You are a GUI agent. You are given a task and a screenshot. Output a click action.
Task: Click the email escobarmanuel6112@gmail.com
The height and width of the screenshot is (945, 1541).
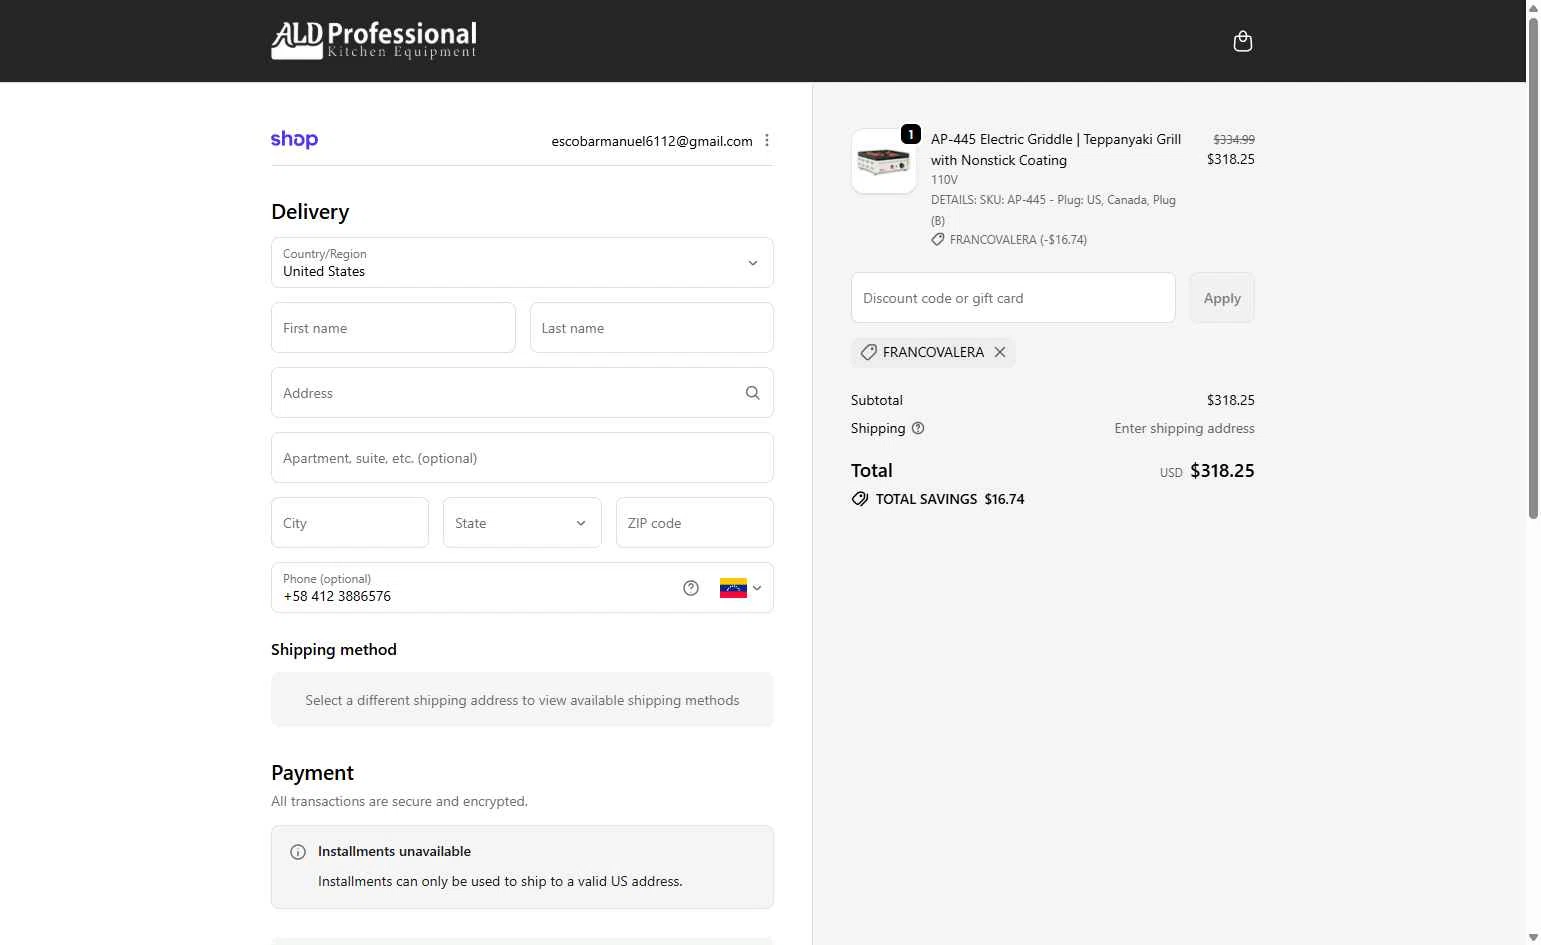(x=652, y=141)
